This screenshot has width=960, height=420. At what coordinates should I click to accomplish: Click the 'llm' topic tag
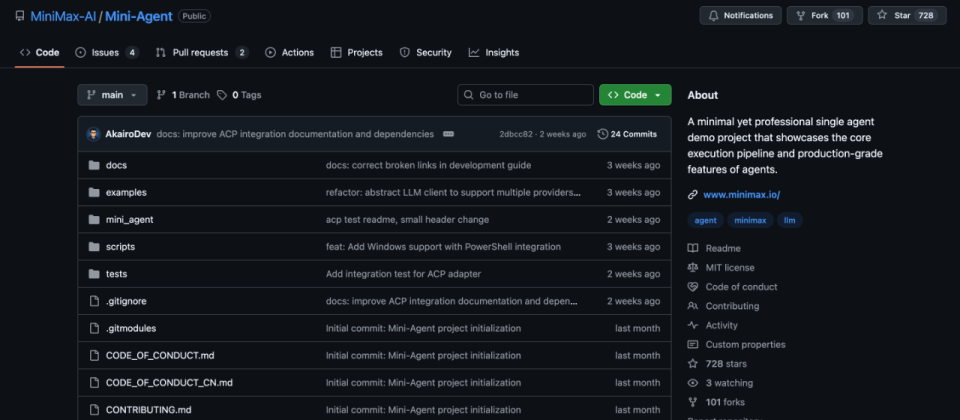(x=789, y=220)
